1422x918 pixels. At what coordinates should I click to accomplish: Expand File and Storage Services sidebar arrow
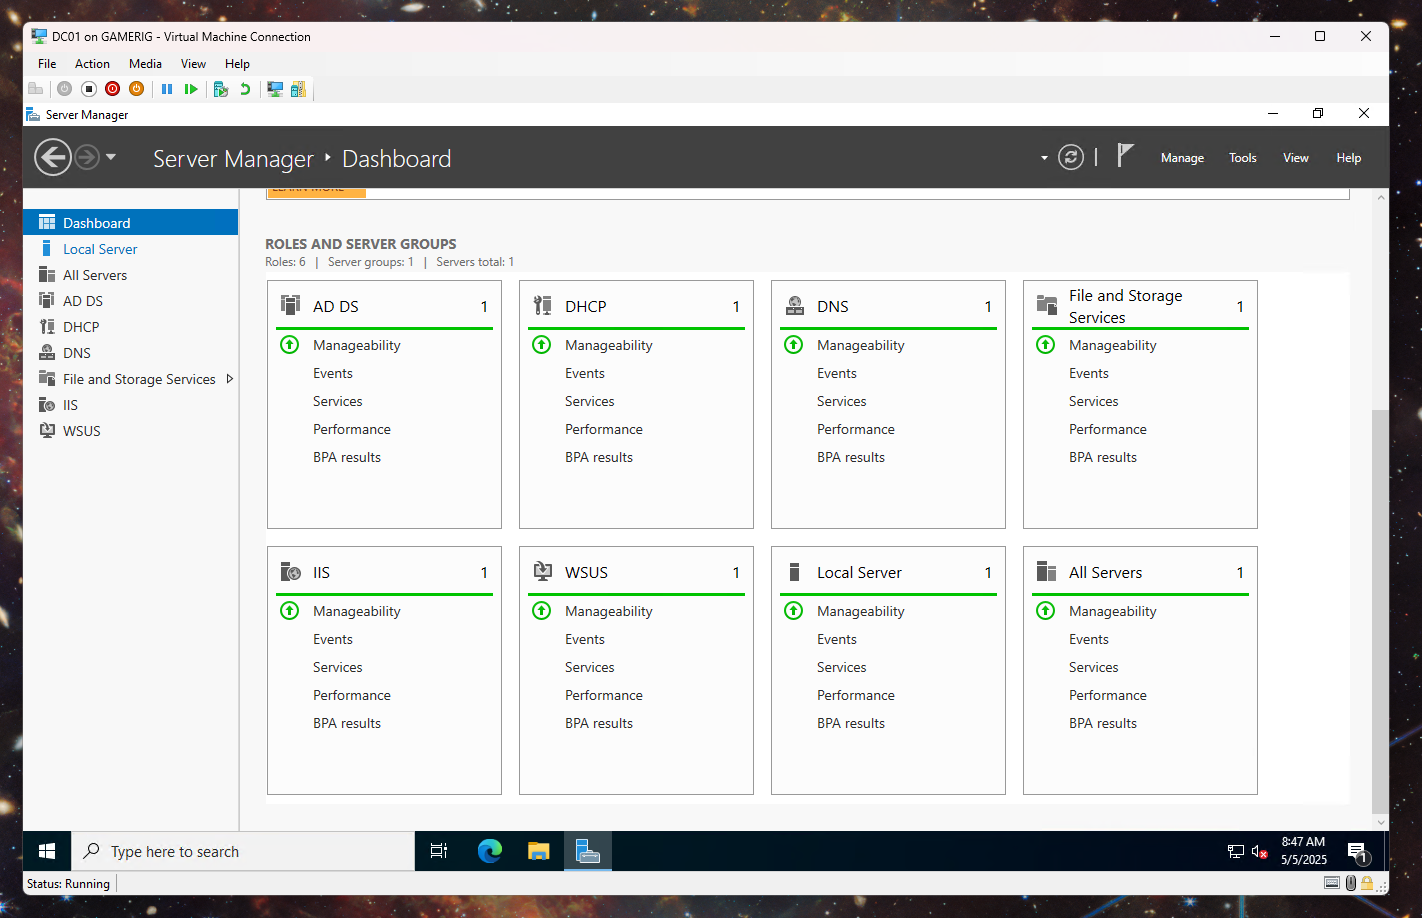230,379
